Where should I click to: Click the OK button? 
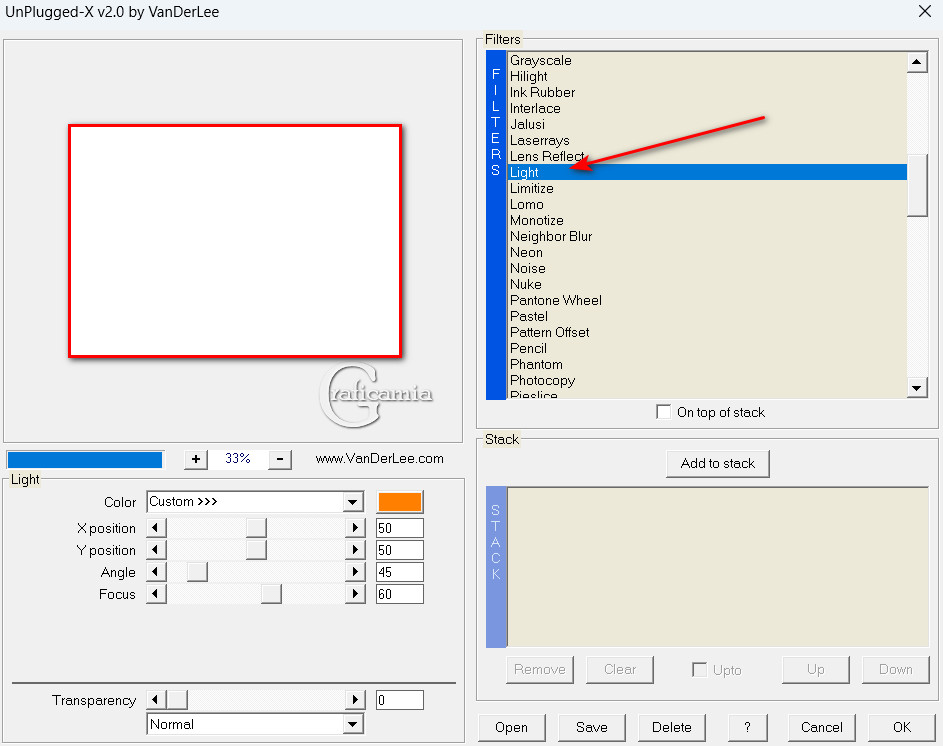[902, 727]
